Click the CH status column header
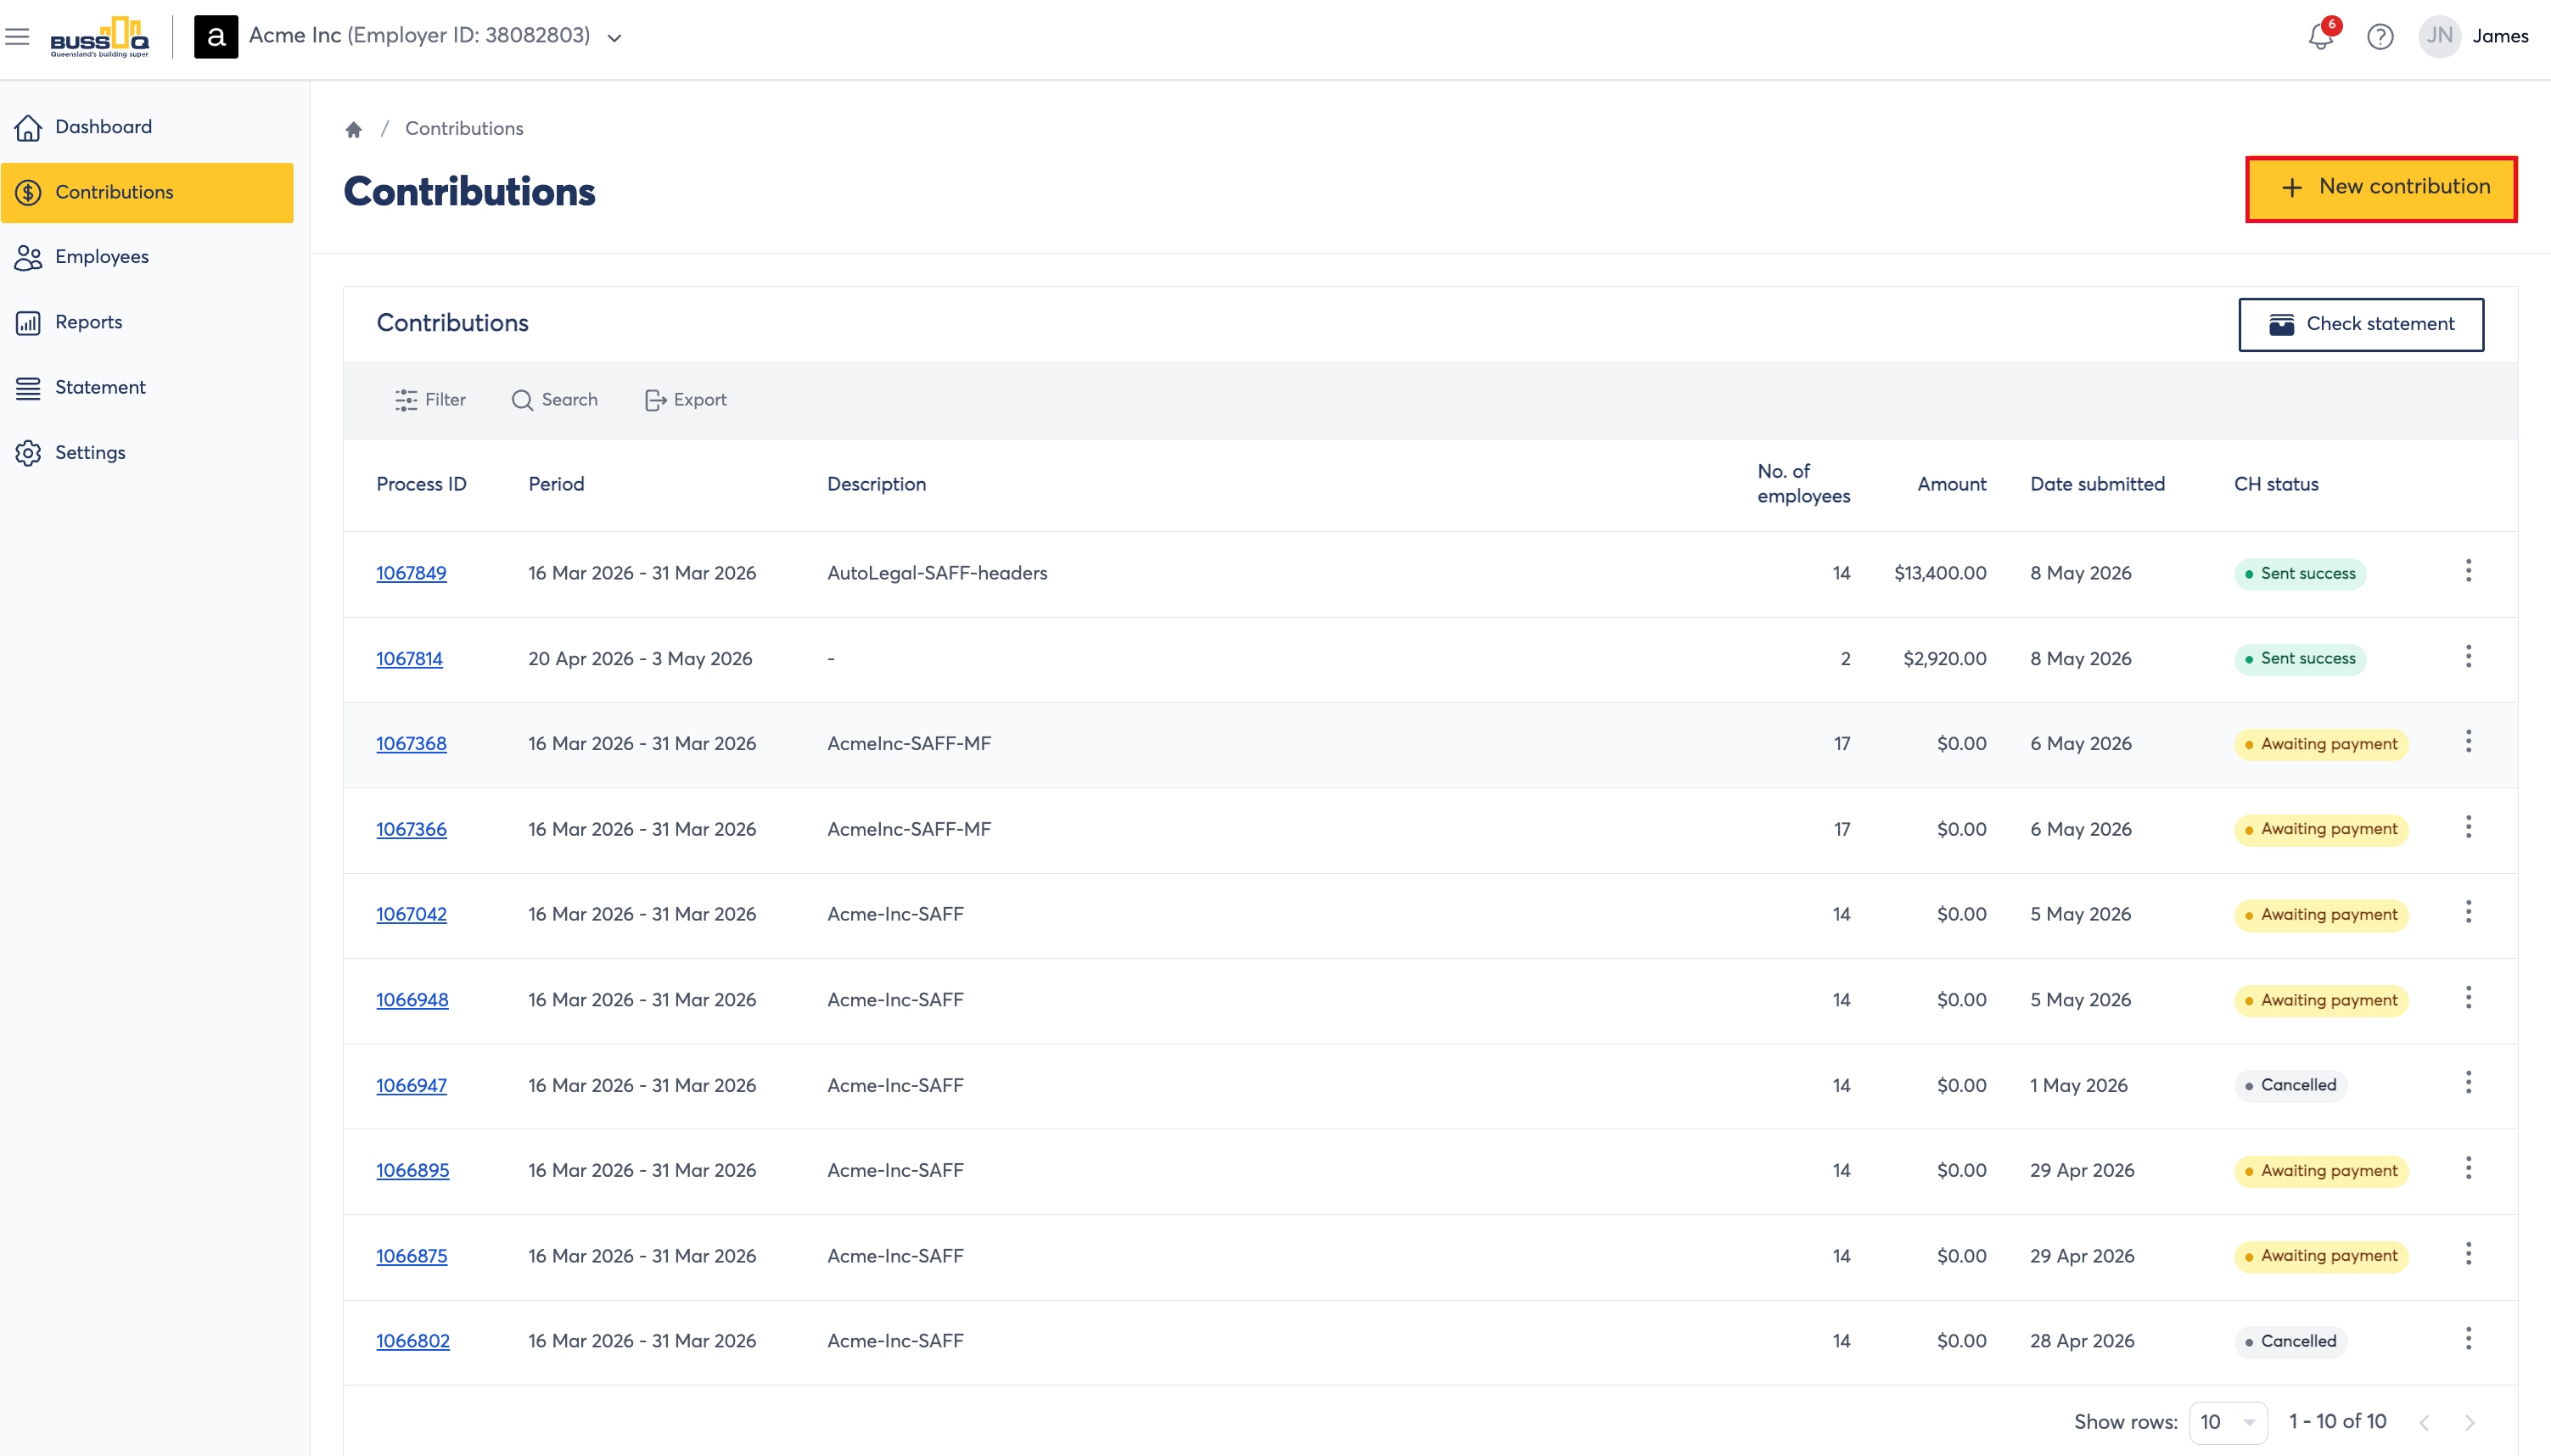This screenshot has width=2551, height=1456. pyautogui.click(x=2276, y=484)
